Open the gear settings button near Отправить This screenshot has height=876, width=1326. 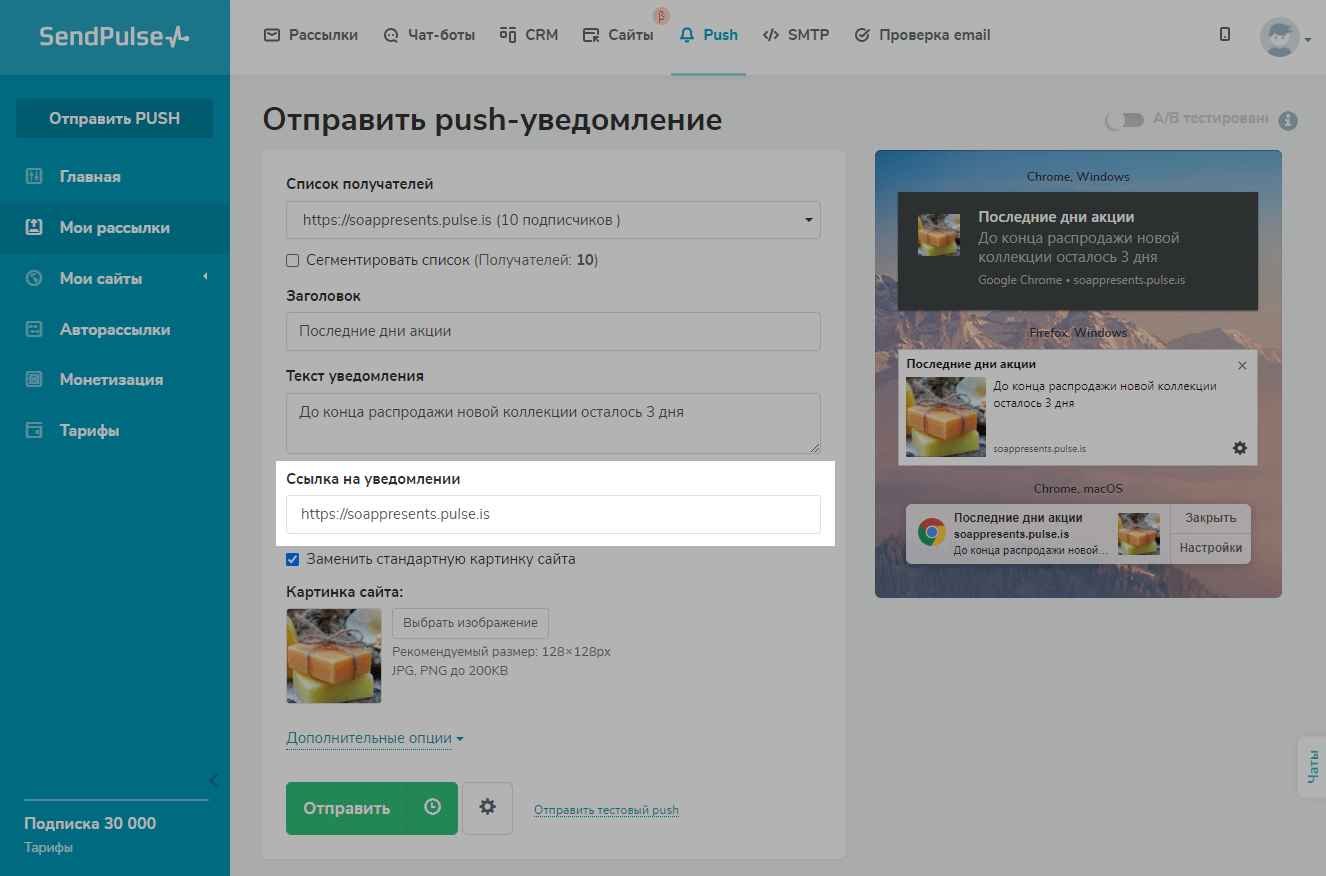coord(487,808)
